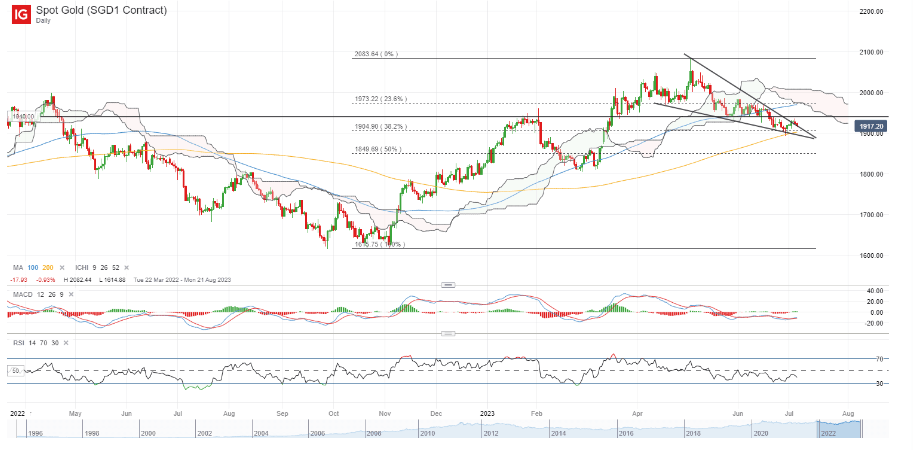
Task: Jump to 2004 in the navigator timeline
Action: tap(262, 434)
